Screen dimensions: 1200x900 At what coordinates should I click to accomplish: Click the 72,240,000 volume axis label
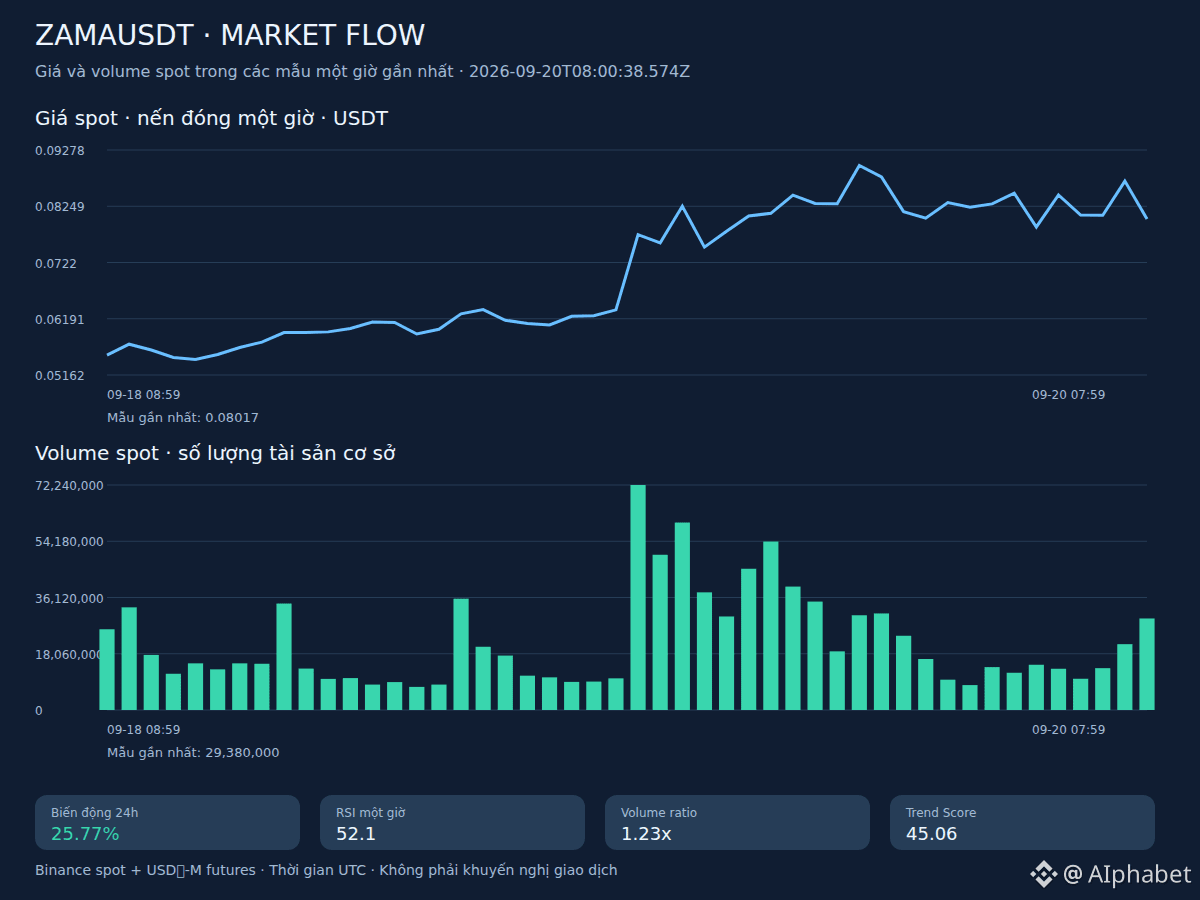[69, 486]
